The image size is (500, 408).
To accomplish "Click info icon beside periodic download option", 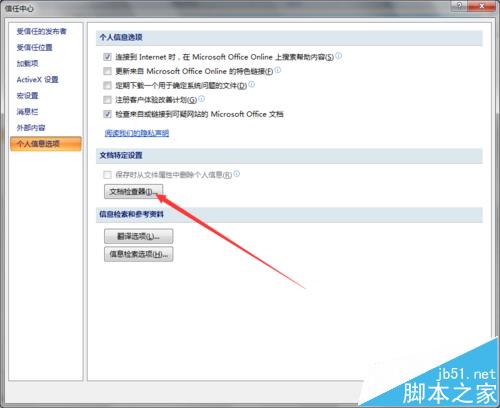I will click(x=252, y=84).
